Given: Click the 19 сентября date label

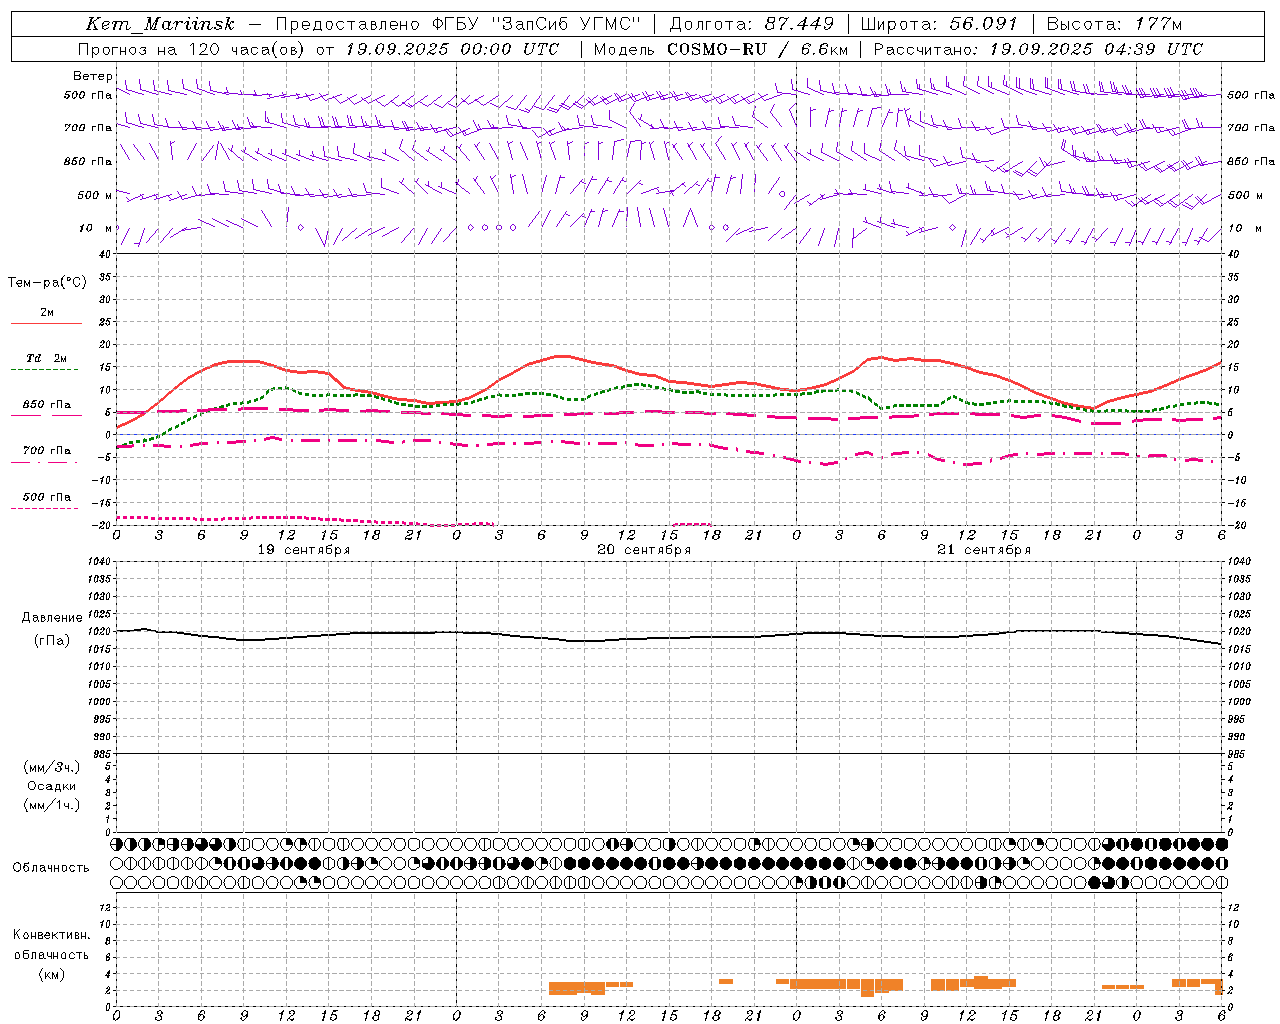Looking at the screenshot, I should [x=304, y=550].
